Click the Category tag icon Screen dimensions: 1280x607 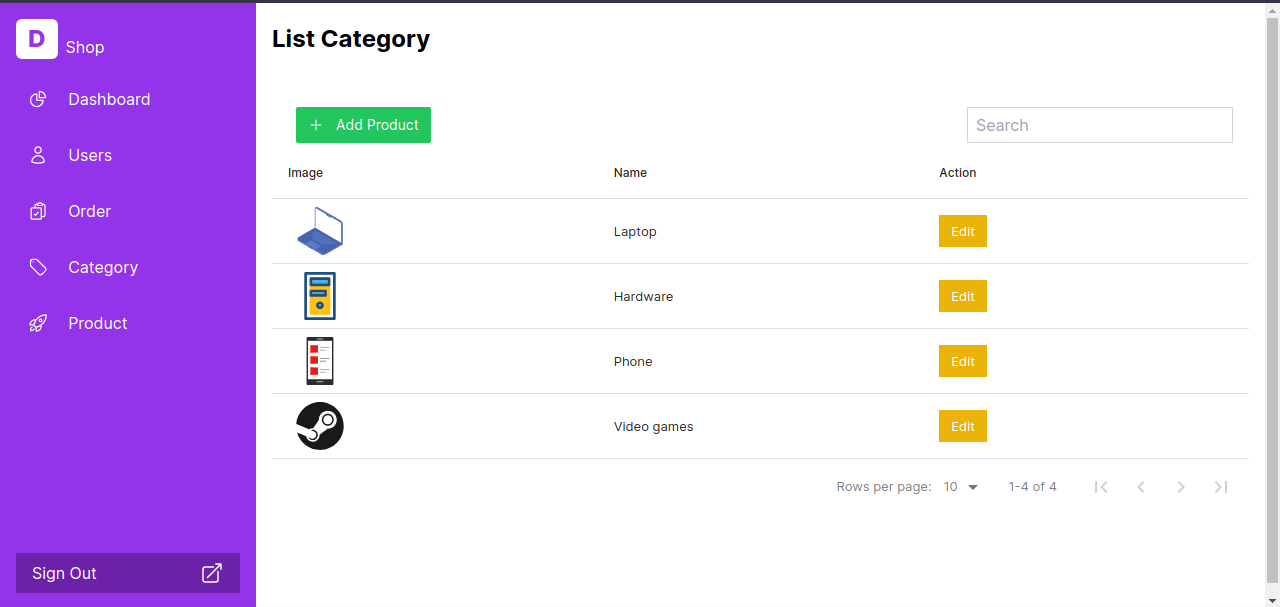point(38,267)
